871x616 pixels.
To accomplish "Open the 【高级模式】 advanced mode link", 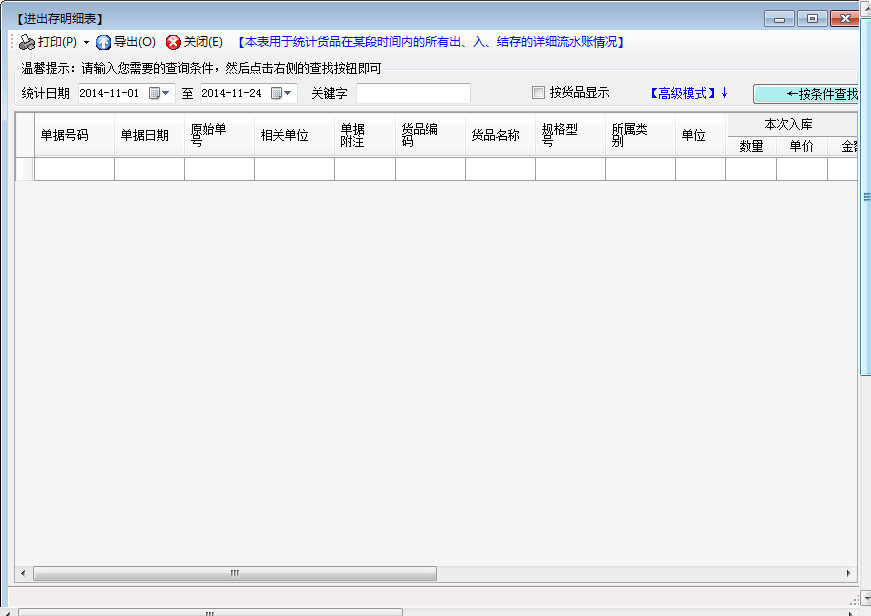I will pyautogui.click(x=688, y=93).
